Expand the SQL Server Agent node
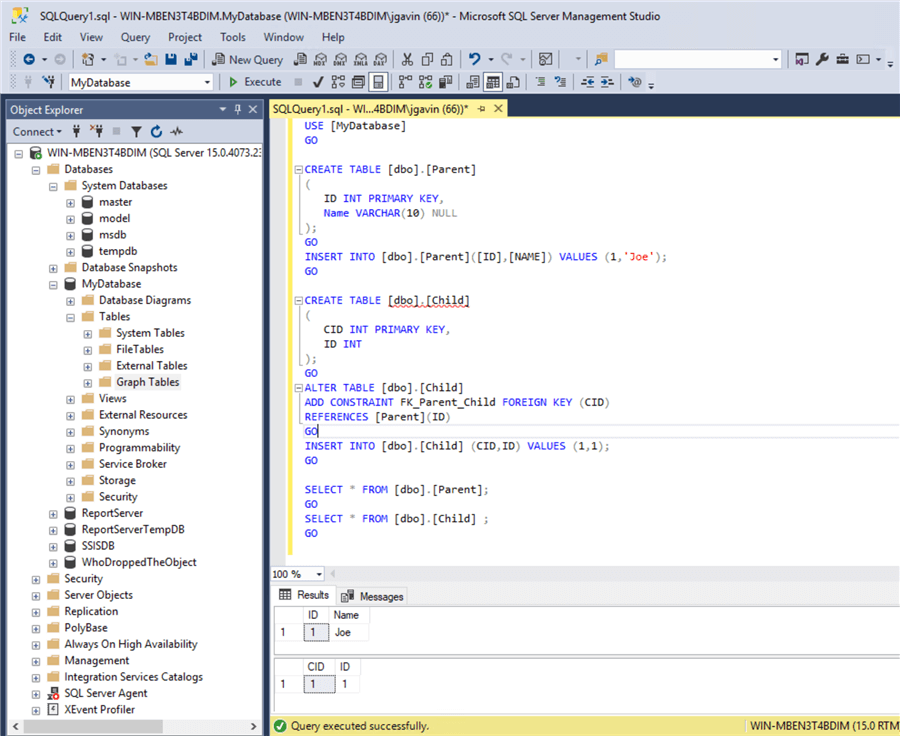This screenshot has height=736, width=900. tap(36, 694)
